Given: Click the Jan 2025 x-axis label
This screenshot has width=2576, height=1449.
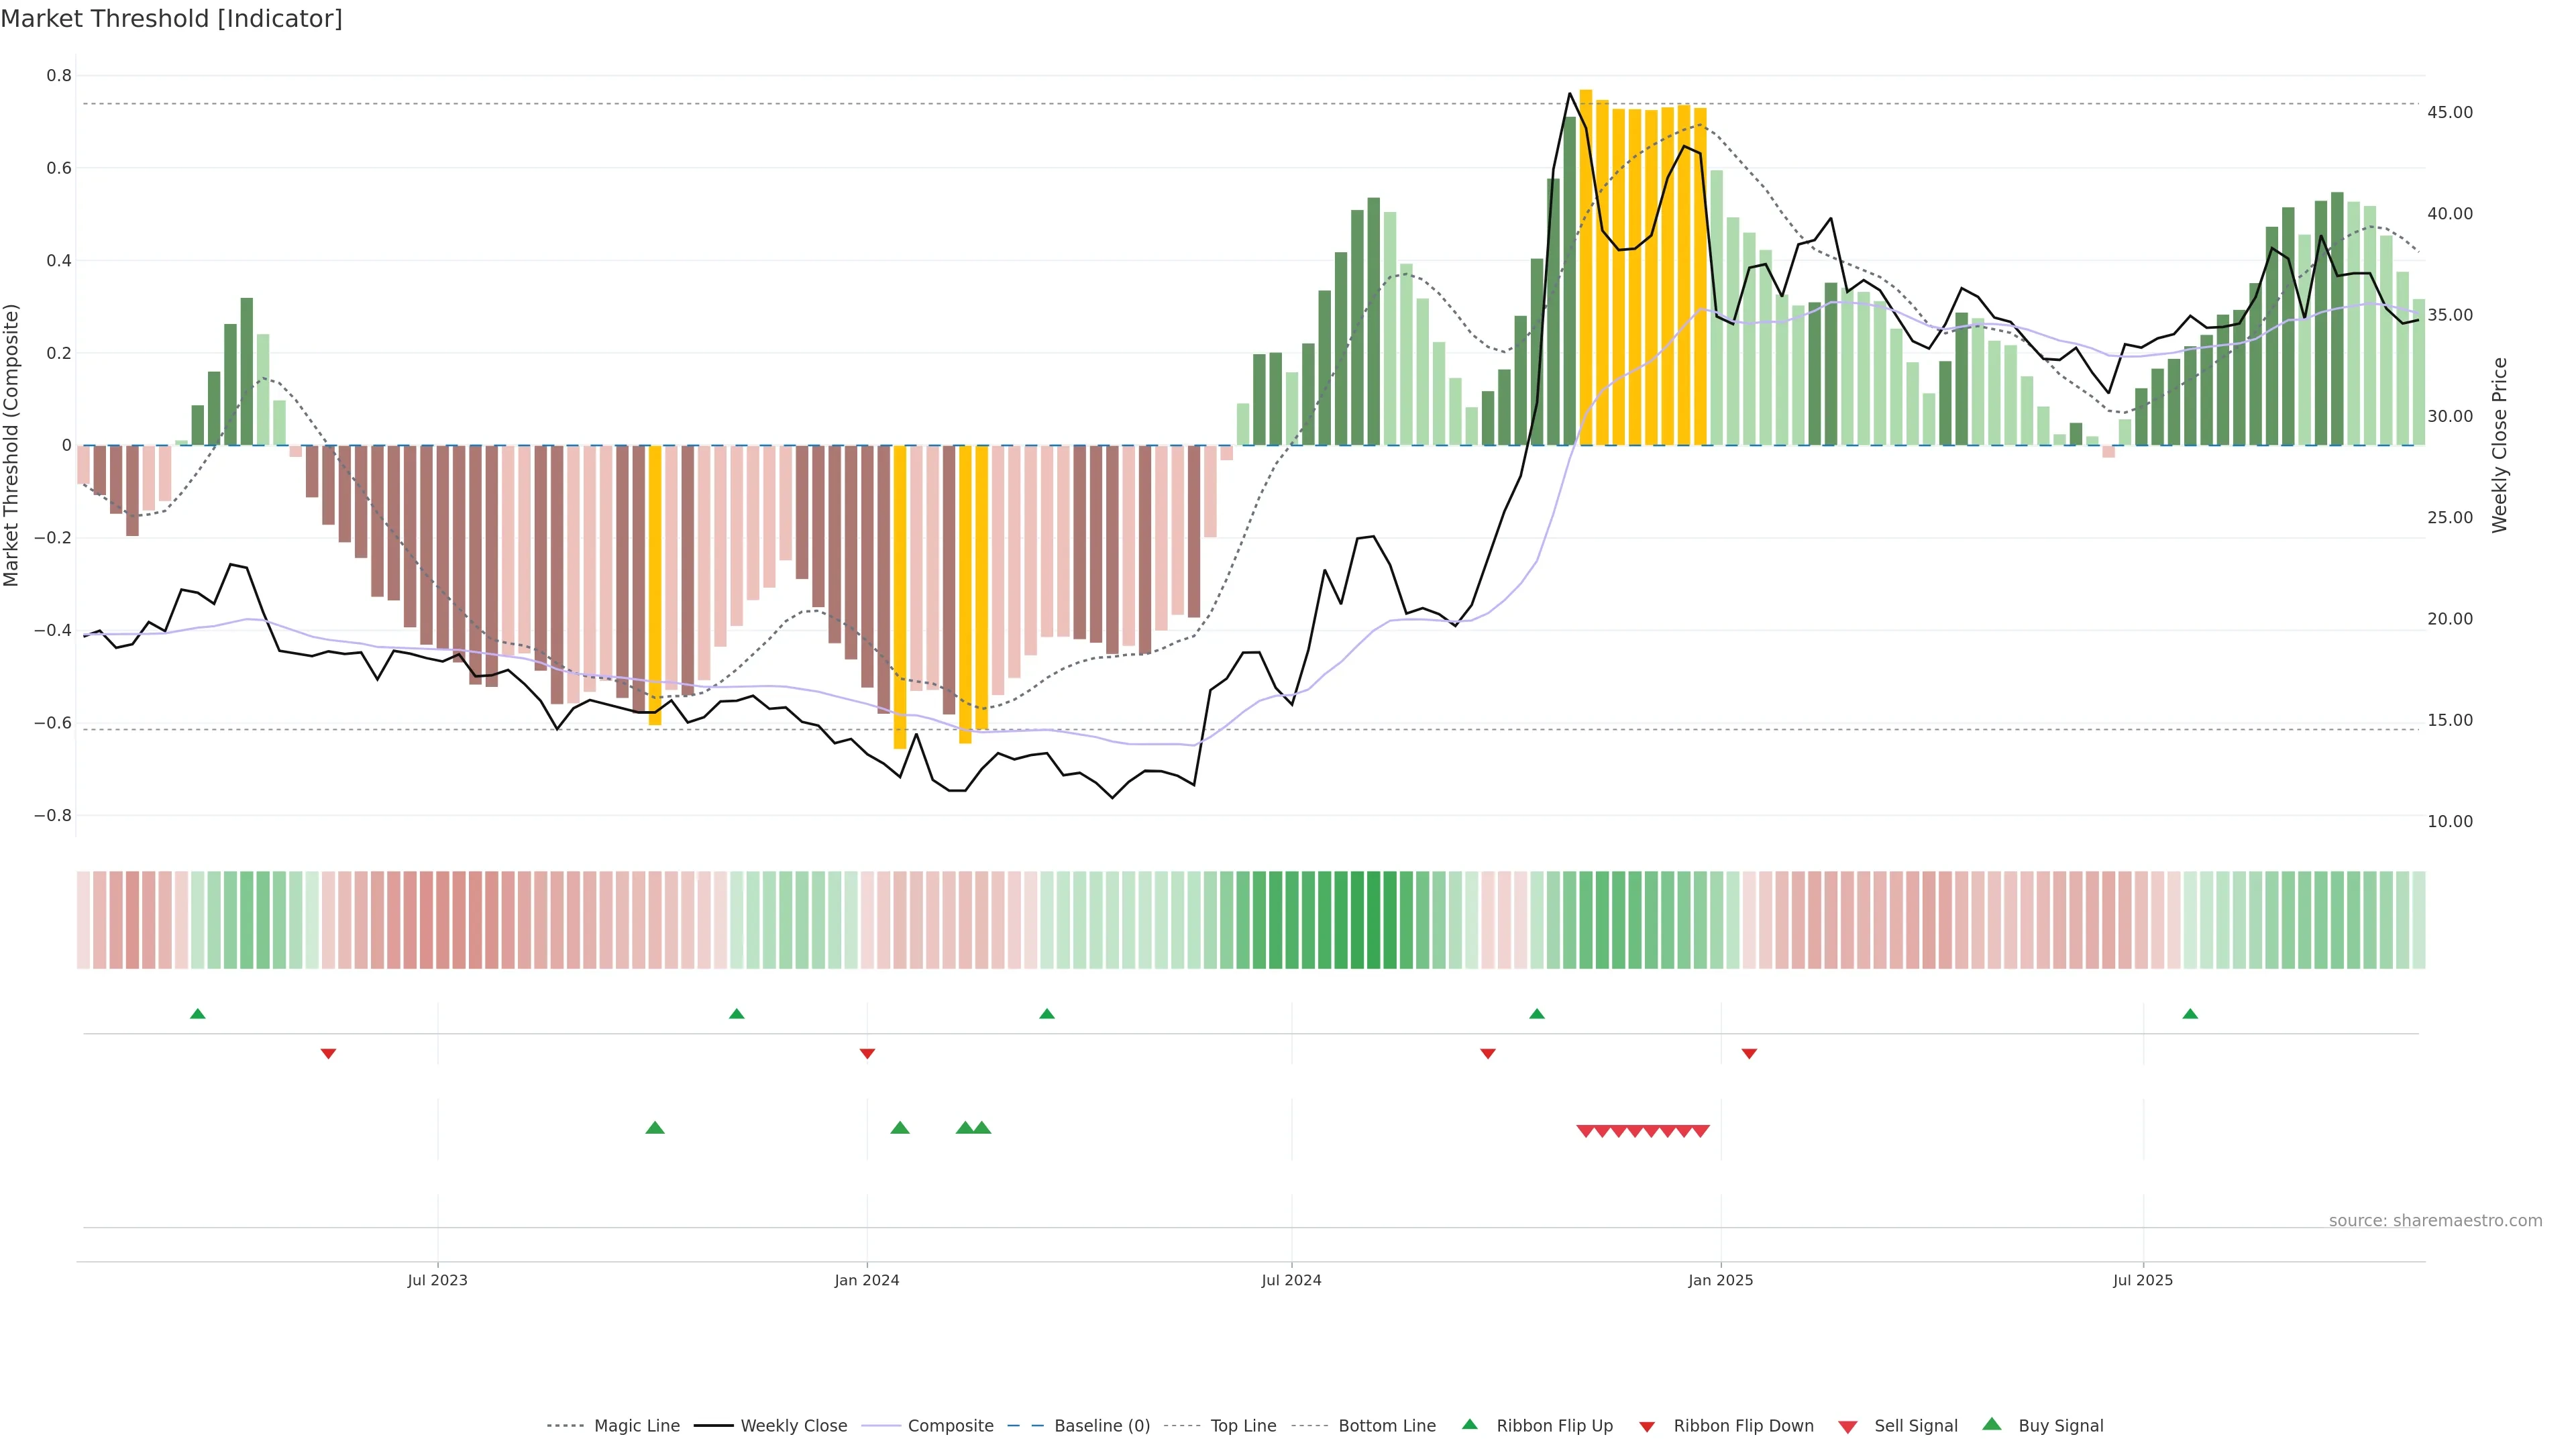Looking at the screenshot, I should click(x=1720, y=1280).
